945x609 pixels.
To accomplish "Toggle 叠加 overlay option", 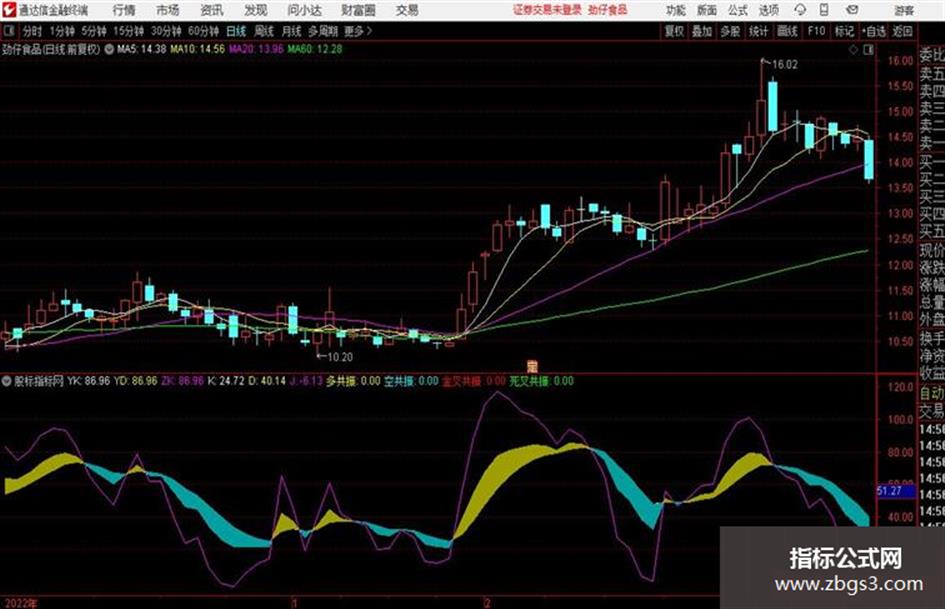I will tap(702, 31).
